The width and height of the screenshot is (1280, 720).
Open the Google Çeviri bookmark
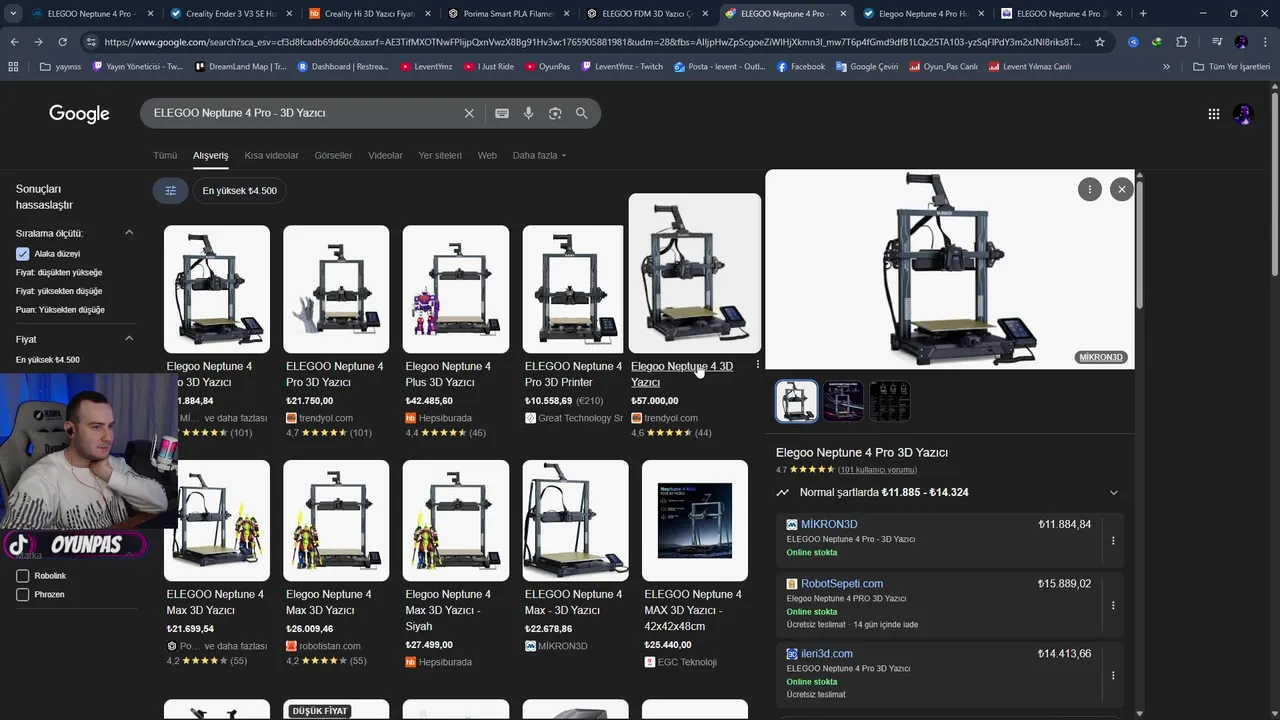point(875,67)
